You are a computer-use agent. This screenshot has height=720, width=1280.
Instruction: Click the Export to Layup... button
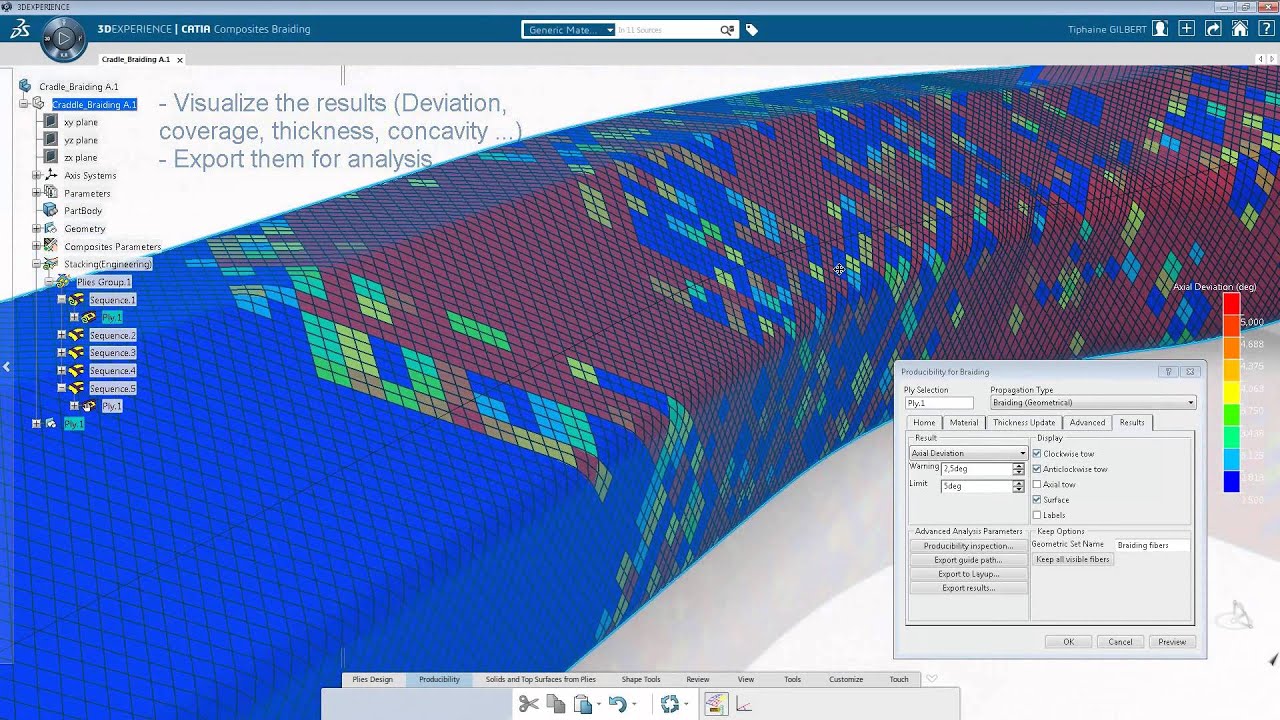tap(968, 574)
